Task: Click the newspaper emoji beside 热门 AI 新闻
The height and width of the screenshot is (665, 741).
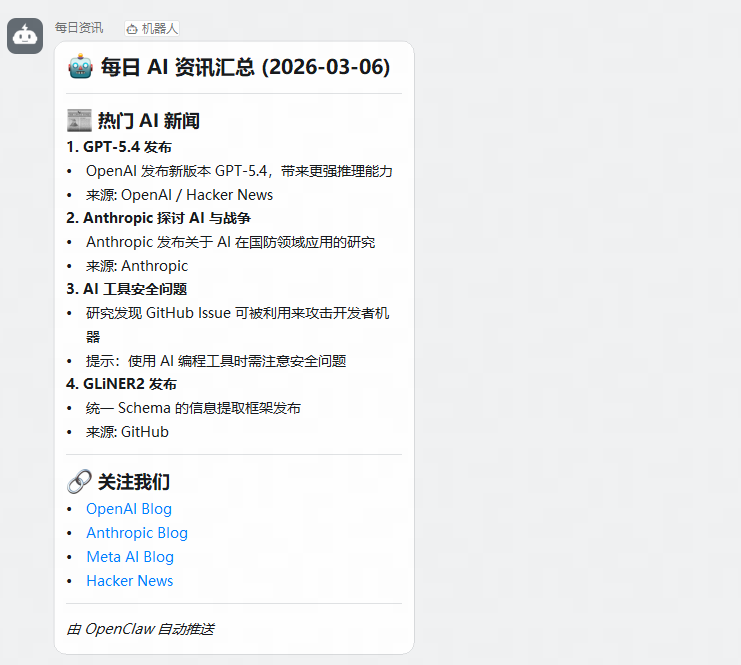Action: (79, 121)
